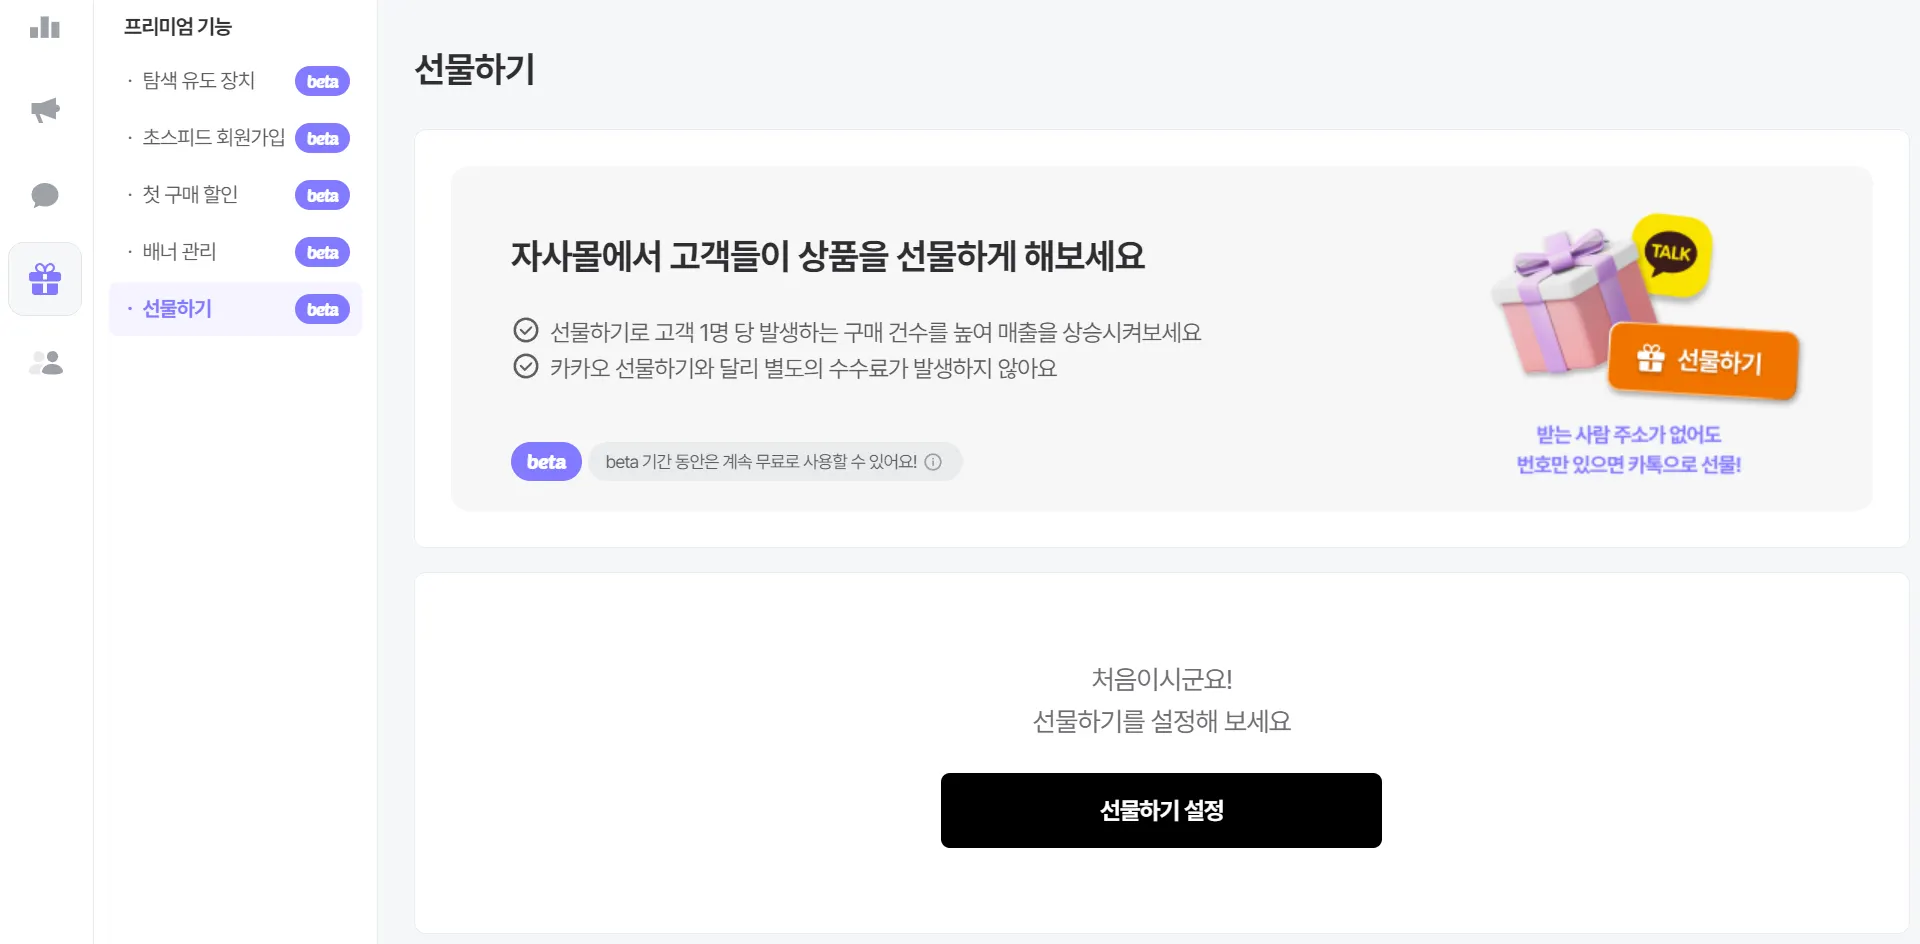
Task: Go to 첫 구매 할인 menu
Action: (x=190, y=194)
